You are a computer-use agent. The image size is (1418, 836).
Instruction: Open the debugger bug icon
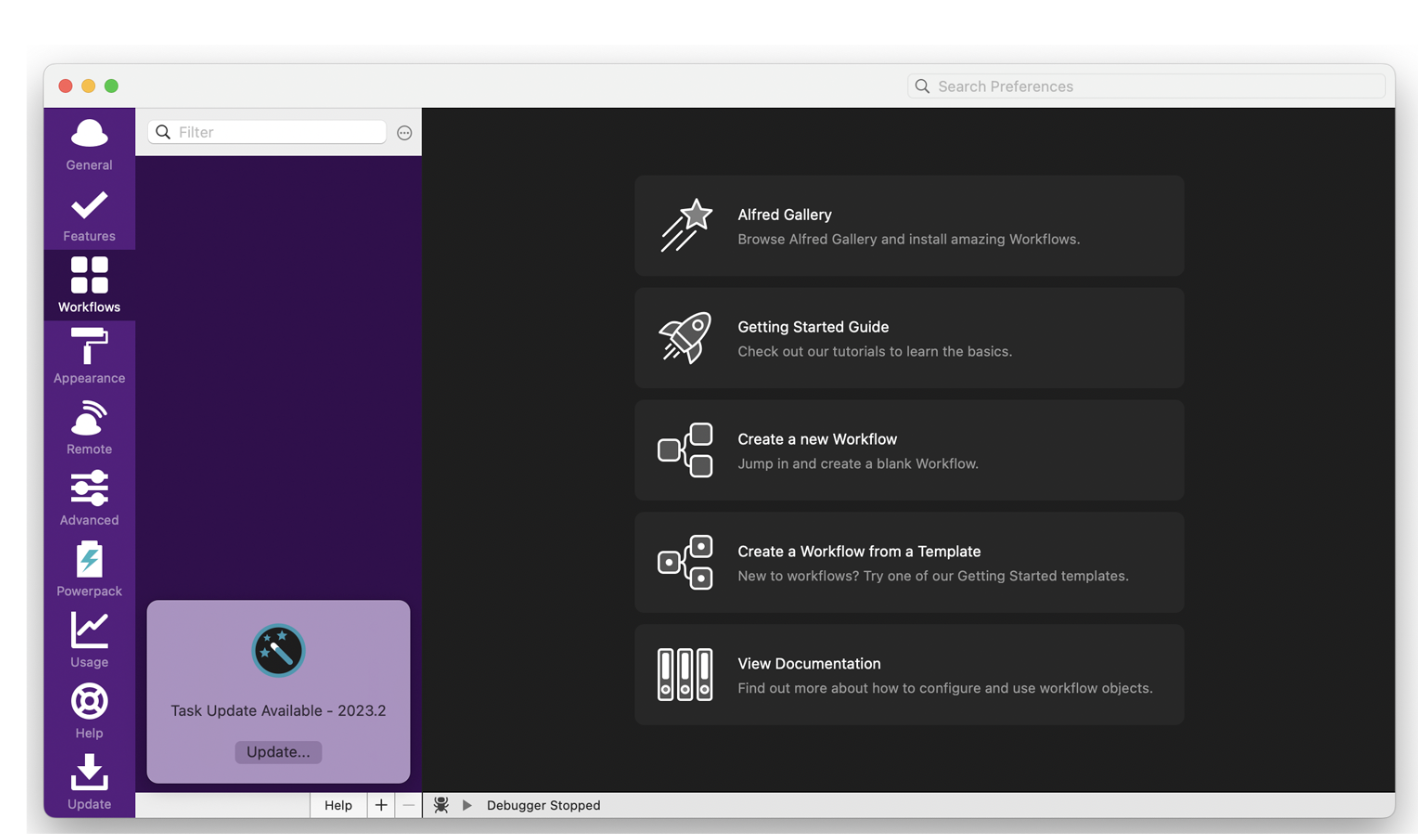(441, 805)
